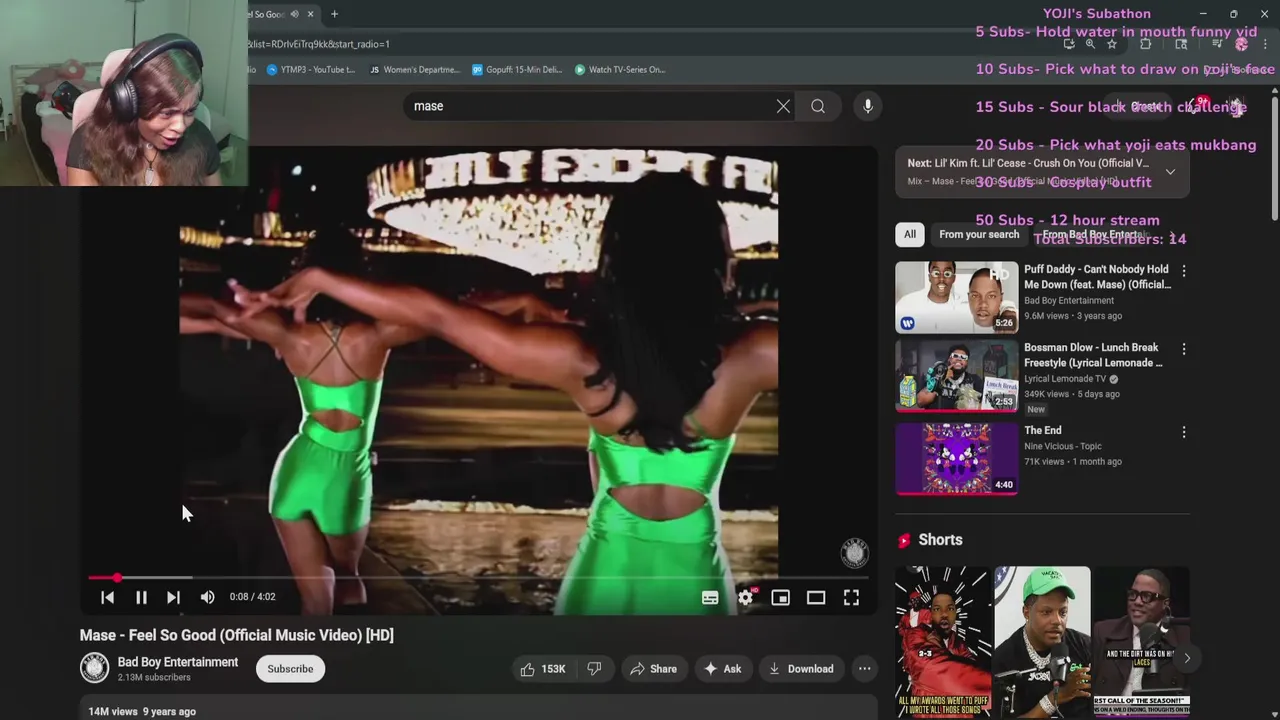Subscribe to Bad Boy Entertainment
1280x720 pixels.
290,669
